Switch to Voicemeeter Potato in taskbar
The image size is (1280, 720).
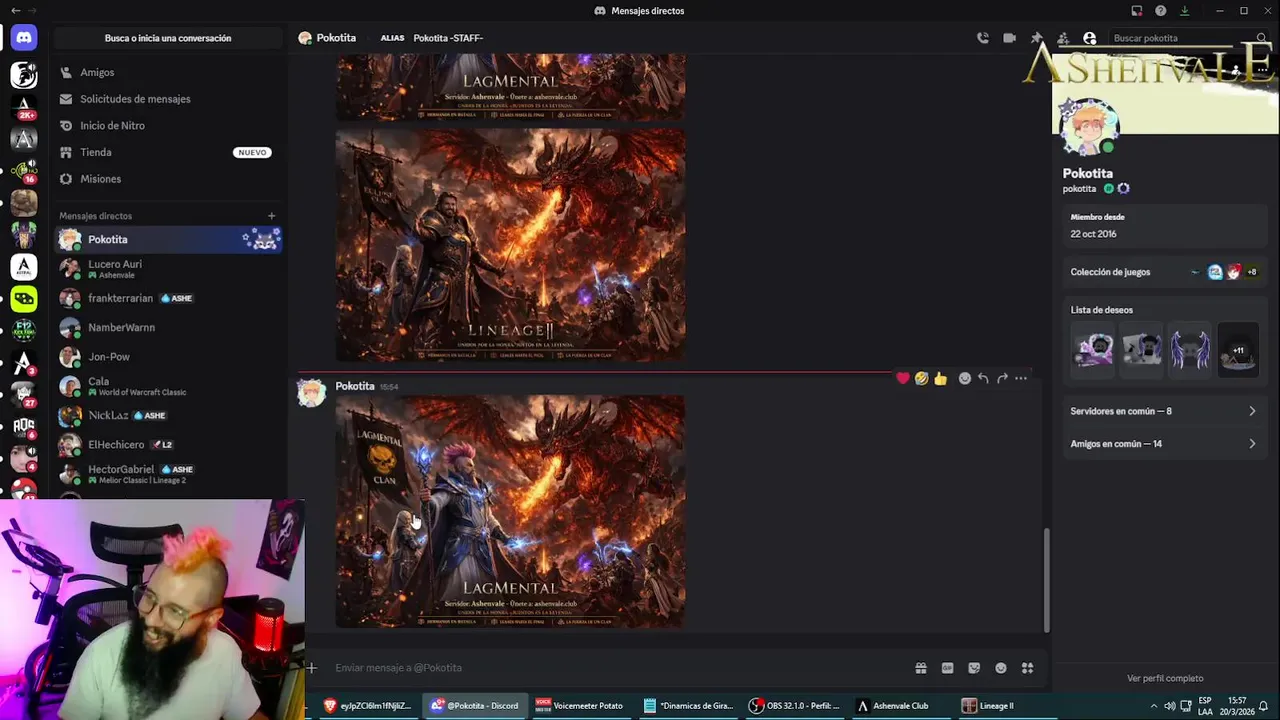[579, 705]
